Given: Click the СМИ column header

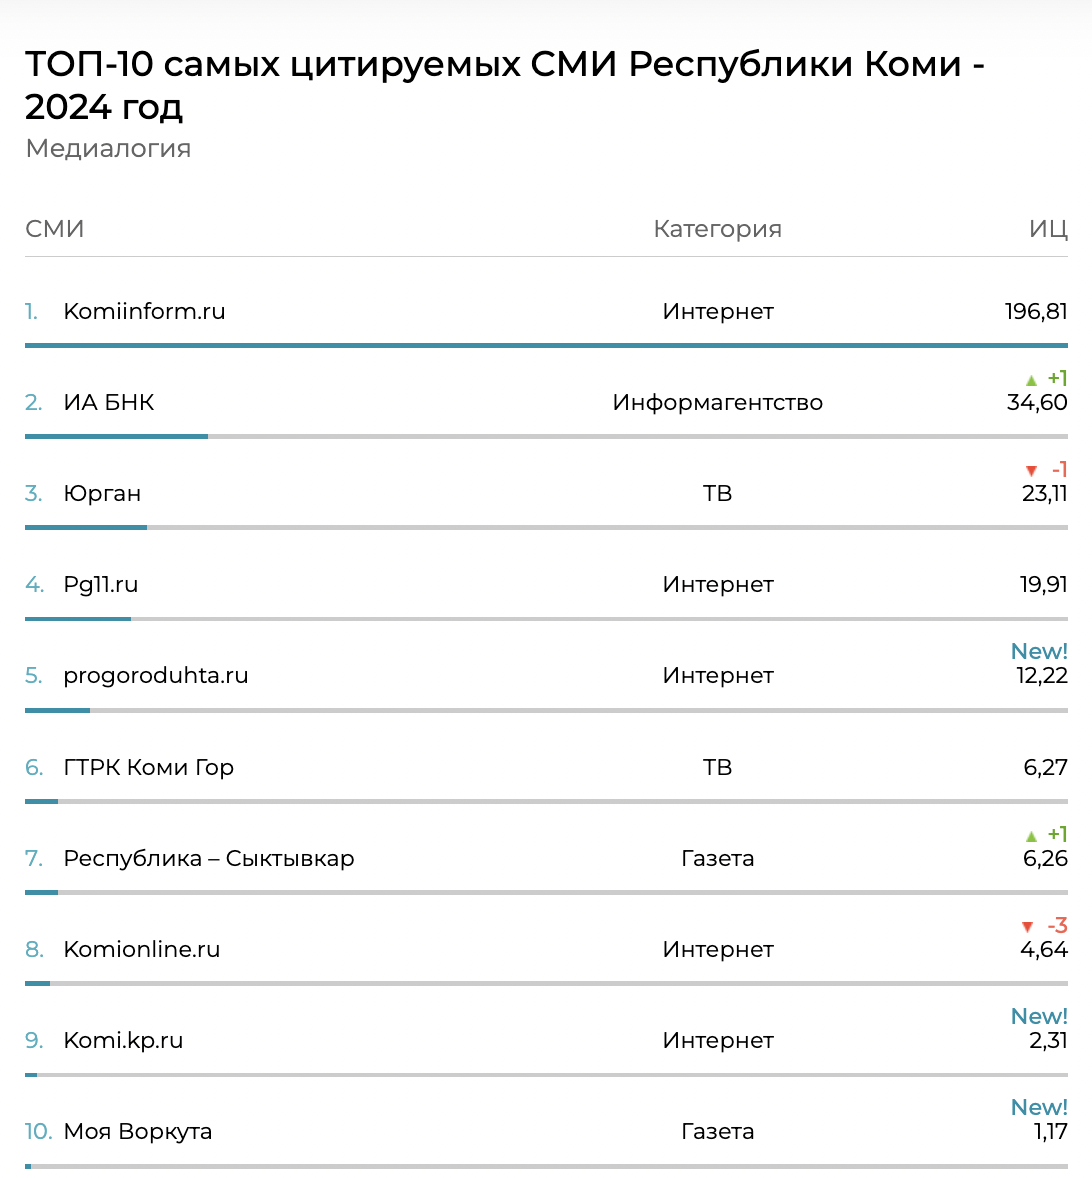Looking at the screenshot, I should click(55, 229).
